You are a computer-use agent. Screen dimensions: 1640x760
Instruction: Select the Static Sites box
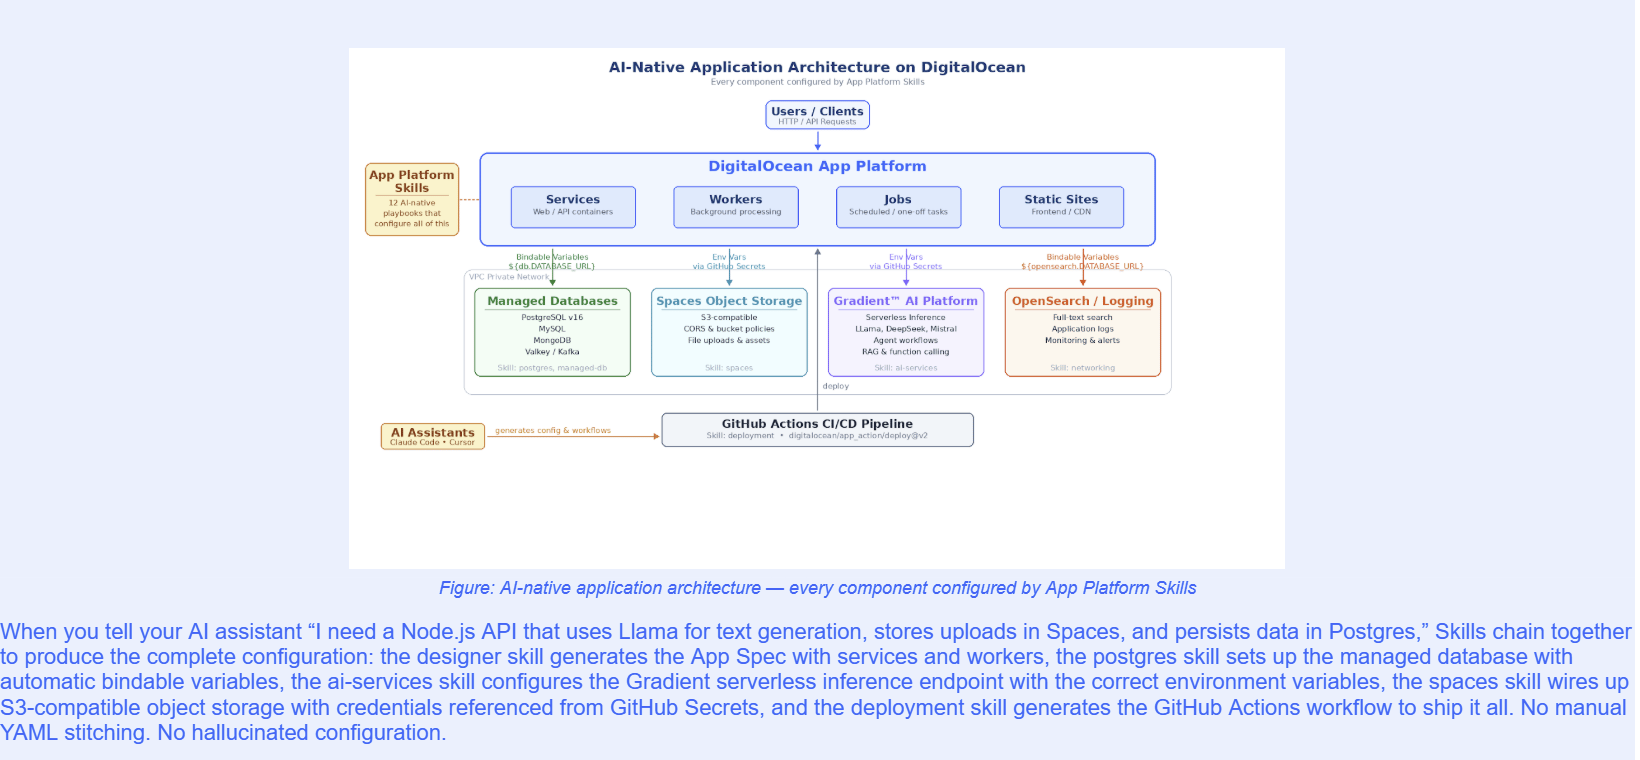(1061, 207)
